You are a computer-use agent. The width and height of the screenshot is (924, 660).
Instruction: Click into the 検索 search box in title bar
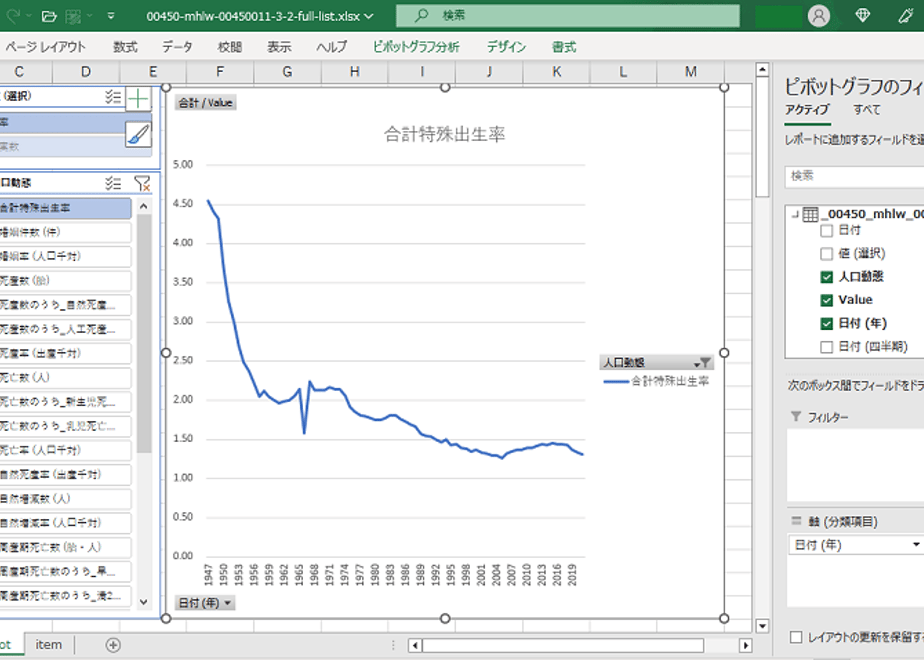pos(568,16)
